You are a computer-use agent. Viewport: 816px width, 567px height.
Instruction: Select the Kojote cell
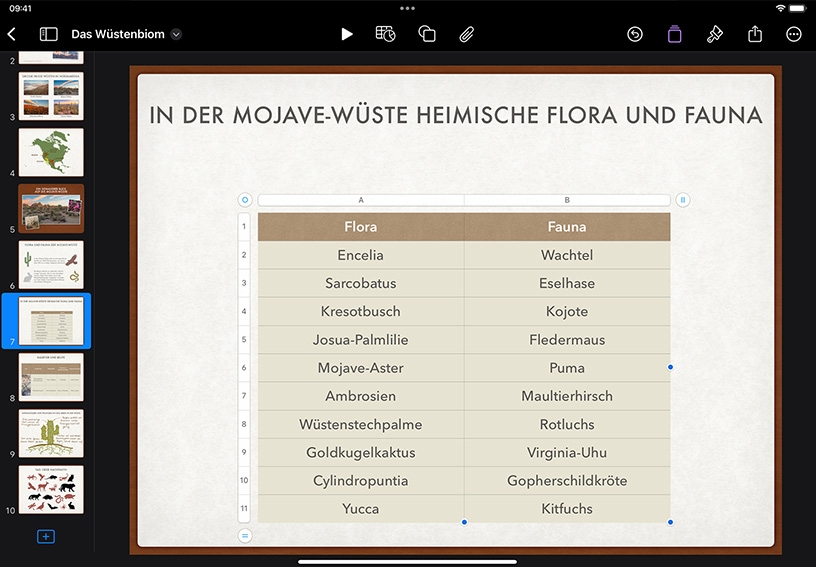click(567, 311)
